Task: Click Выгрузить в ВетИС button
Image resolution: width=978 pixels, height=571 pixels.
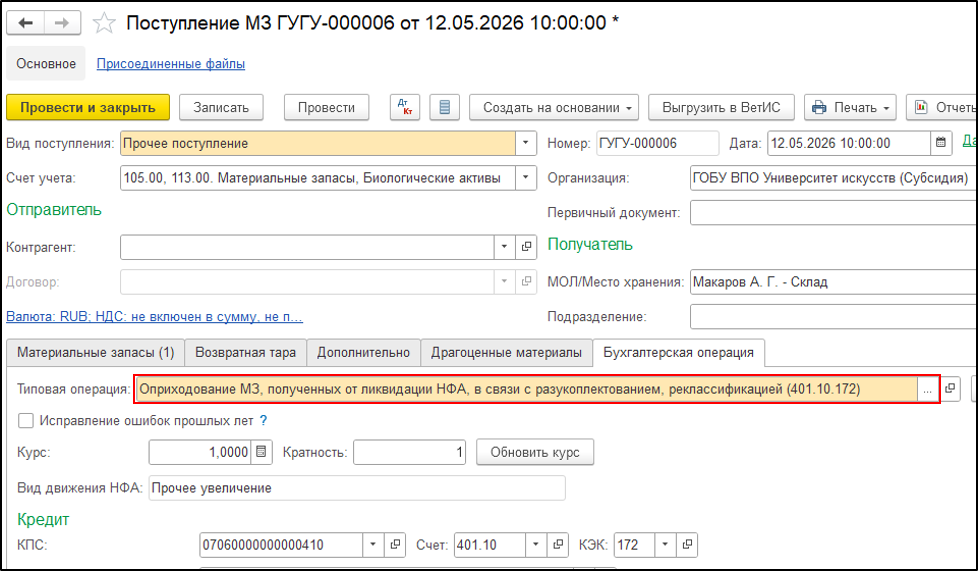Action: 722,107
